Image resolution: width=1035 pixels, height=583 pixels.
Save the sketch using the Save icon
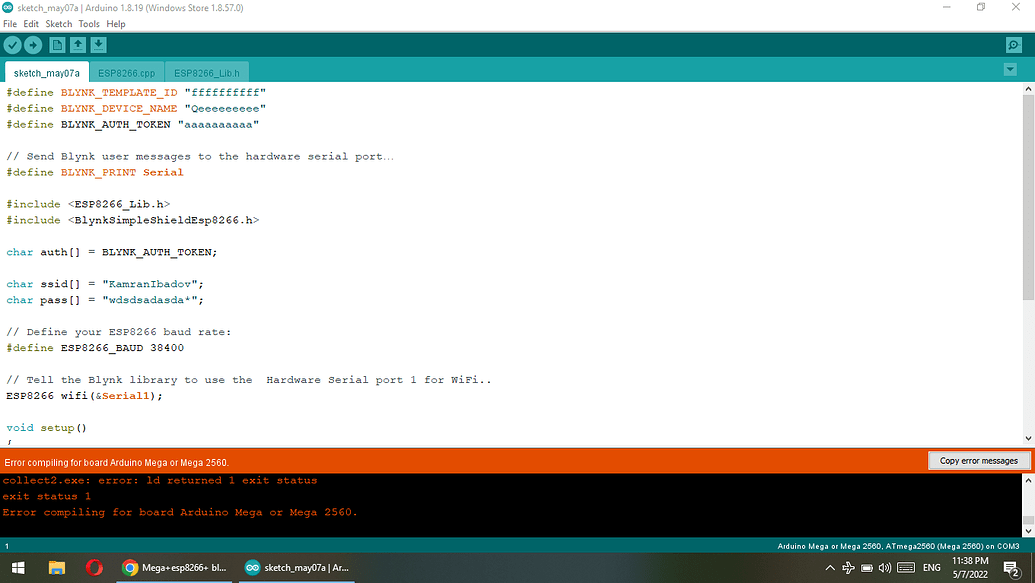[98, 44]
